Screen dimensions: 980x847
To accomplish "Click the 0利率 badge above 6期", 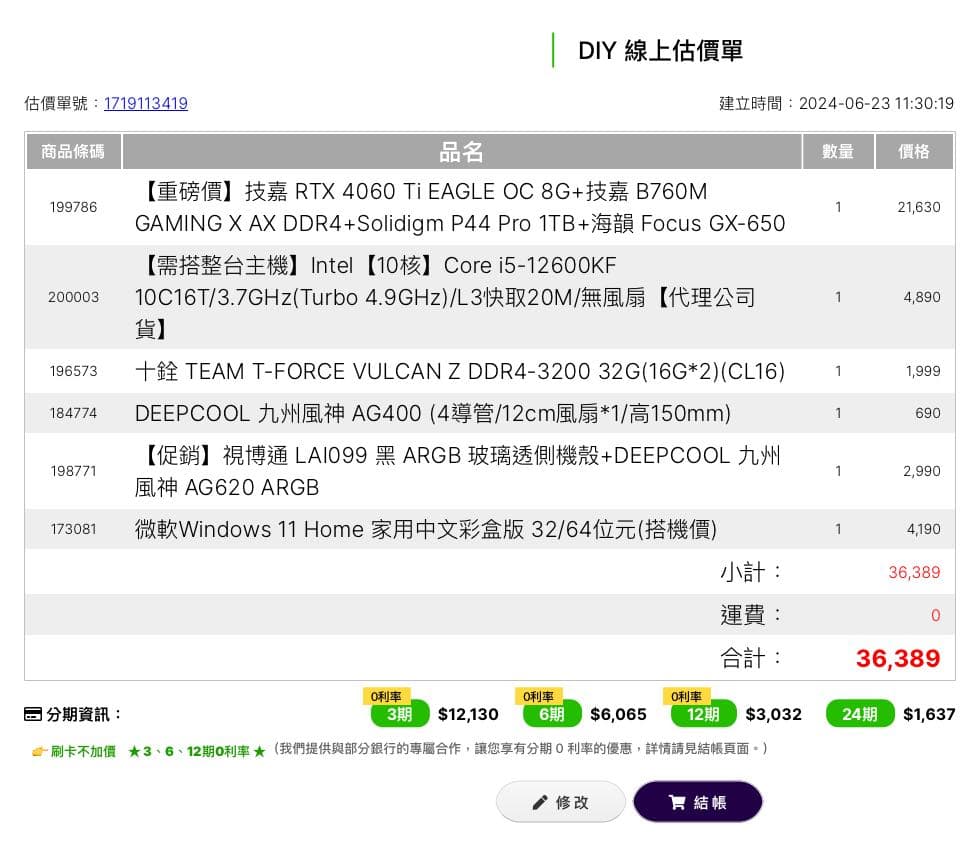I will pyautogui.click(x=540, y=695).
